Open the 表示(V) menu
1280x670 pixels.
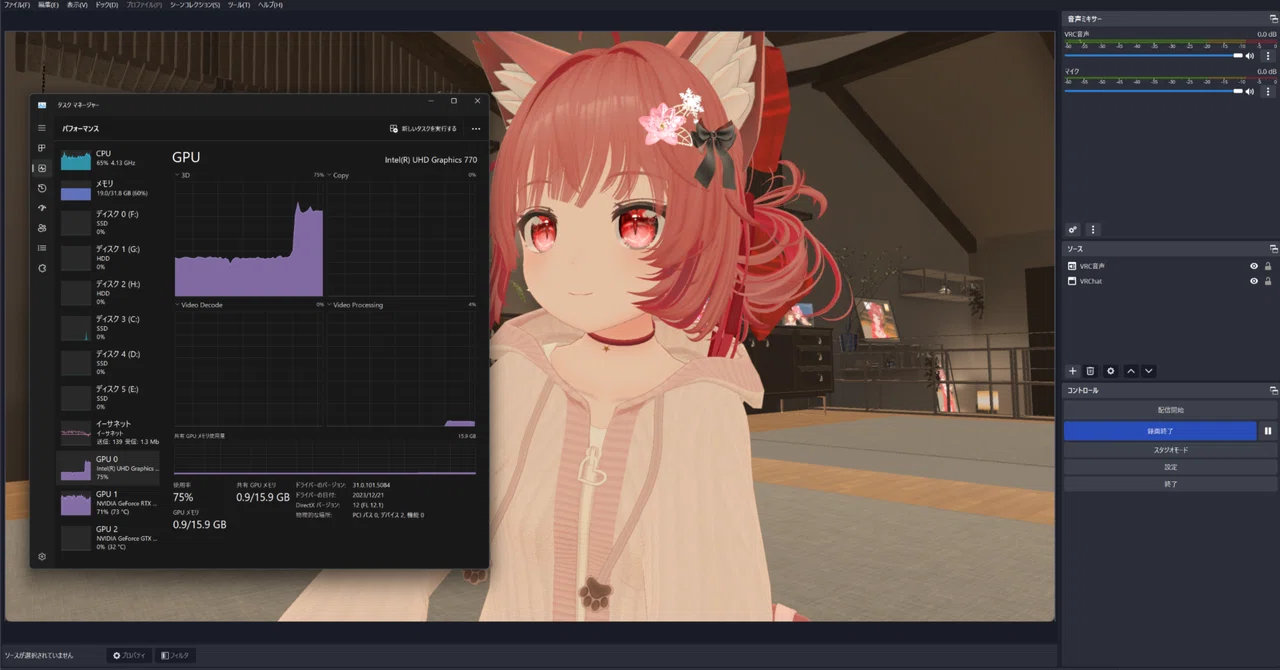[77, 5]
